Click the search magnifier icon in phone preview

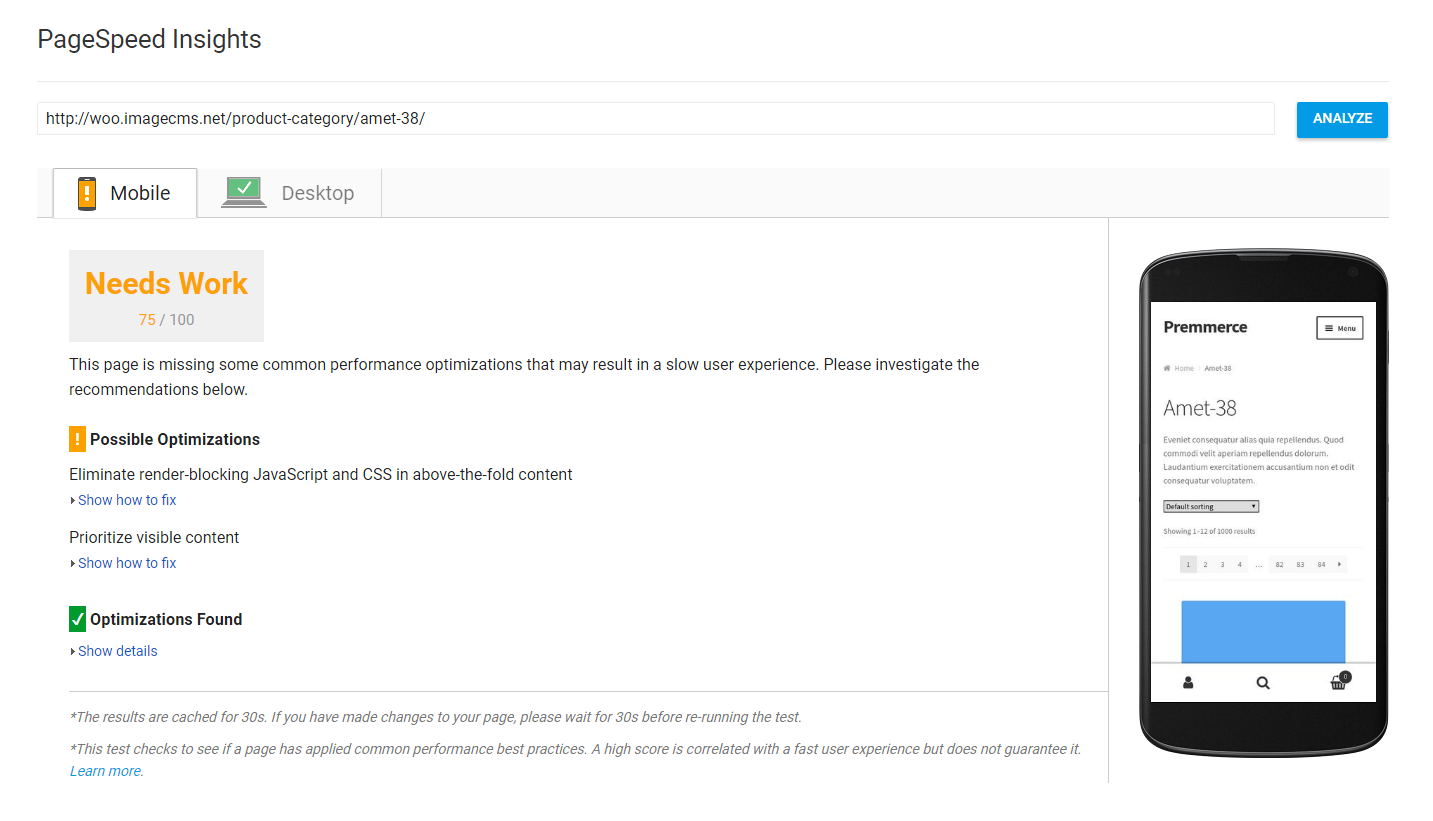click(x=1263, y=683)
